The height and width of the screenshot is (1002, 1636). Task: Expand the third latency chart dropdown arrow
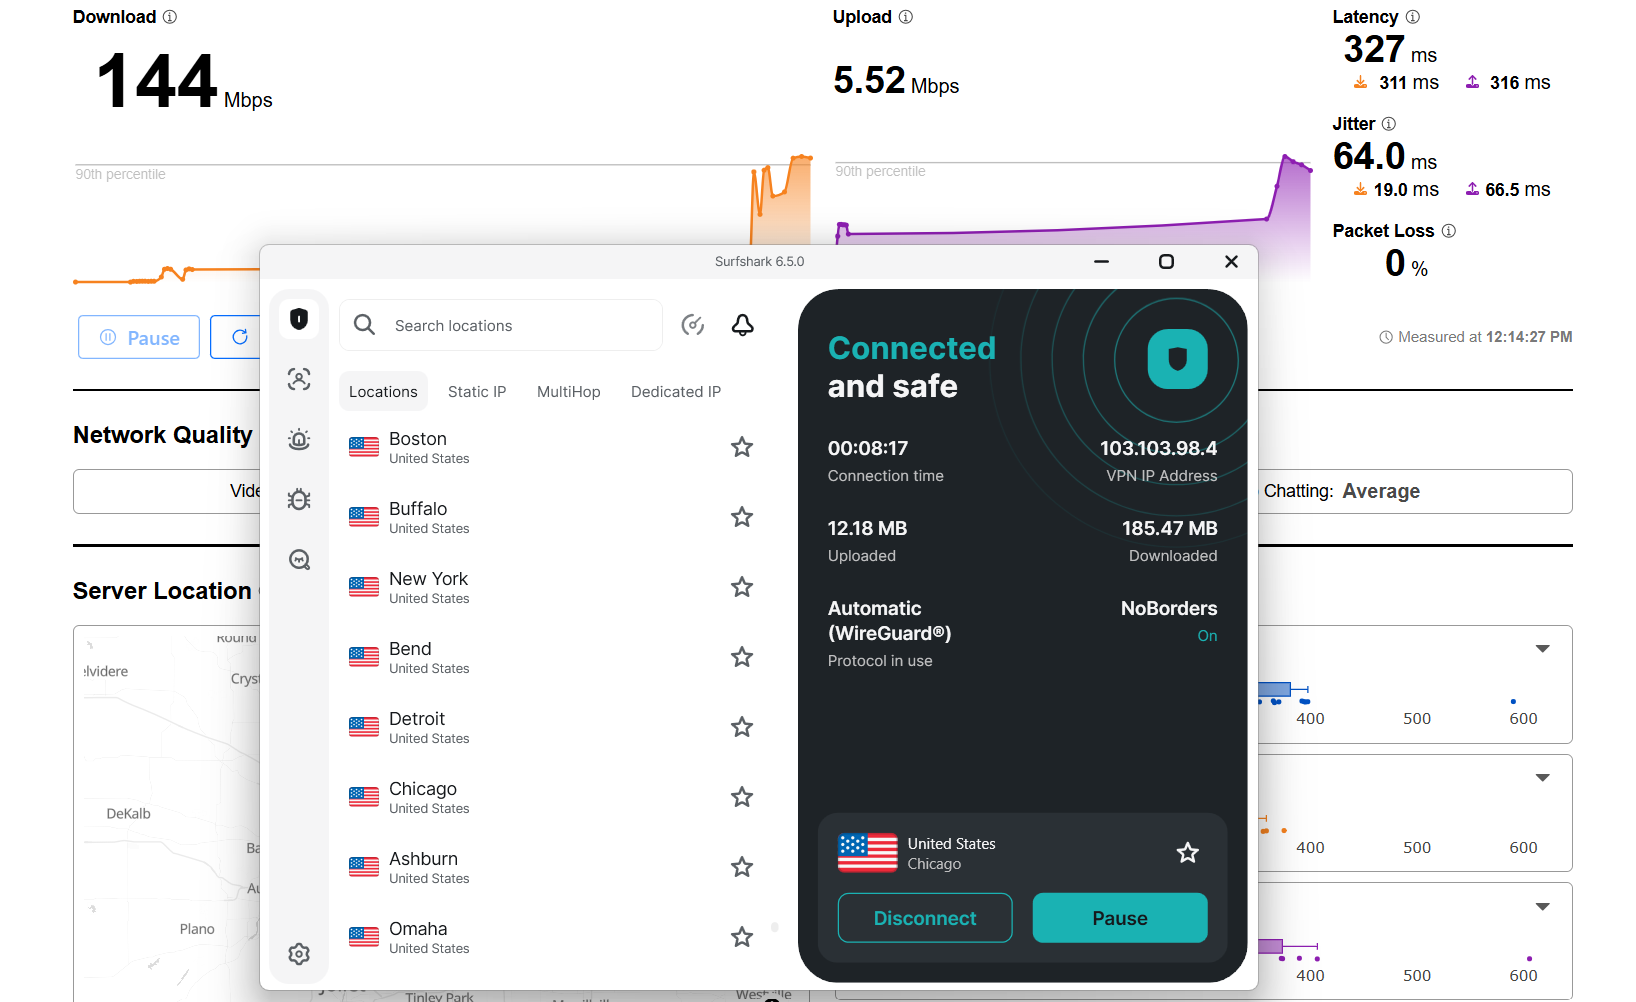1543,907
